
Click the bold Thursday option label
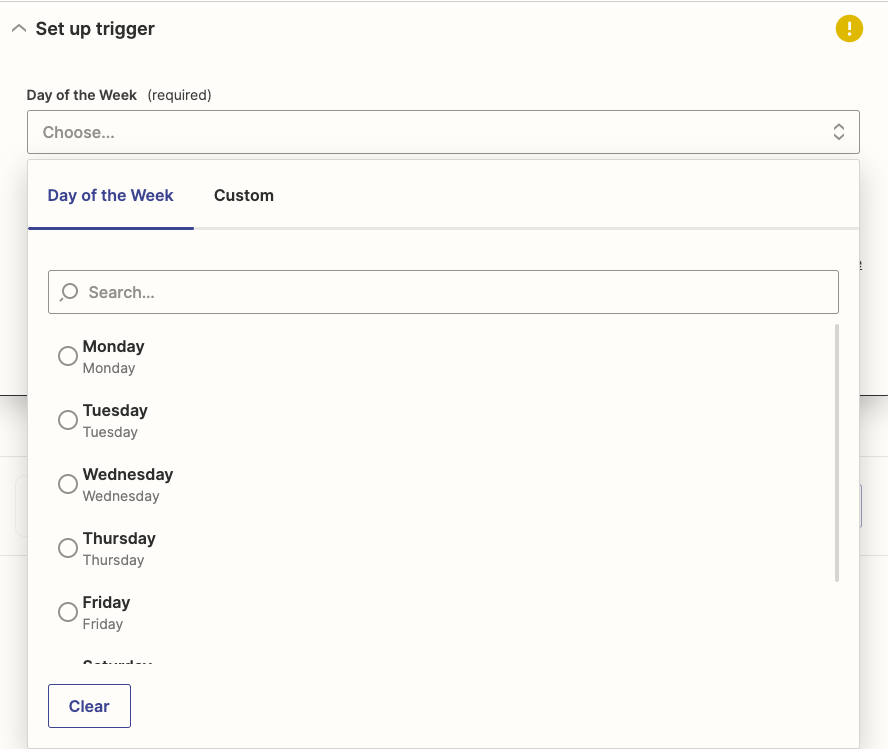click(119, 538)
